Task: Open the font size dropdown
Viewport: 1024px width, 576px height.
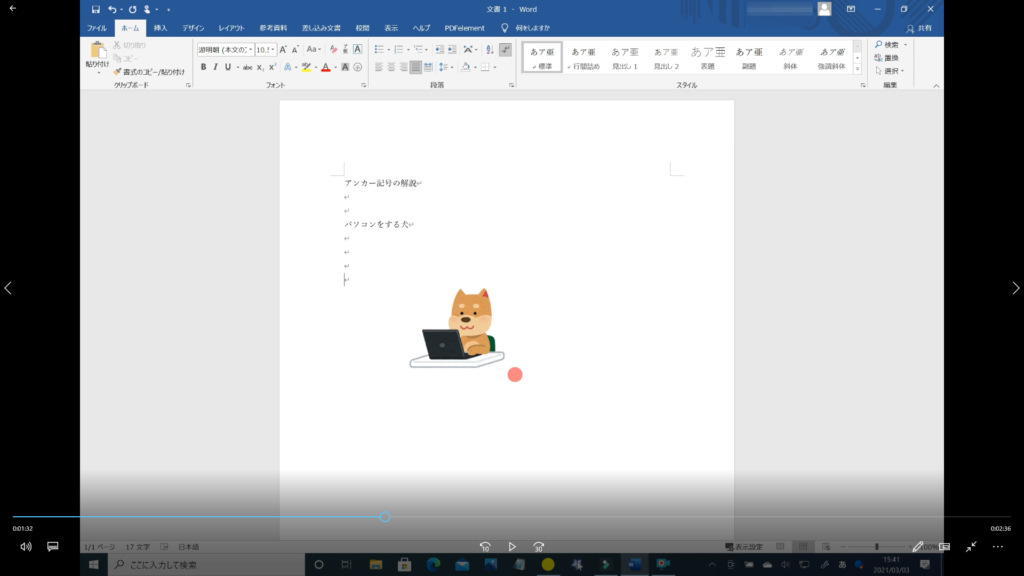Action: tap(273, 49)
